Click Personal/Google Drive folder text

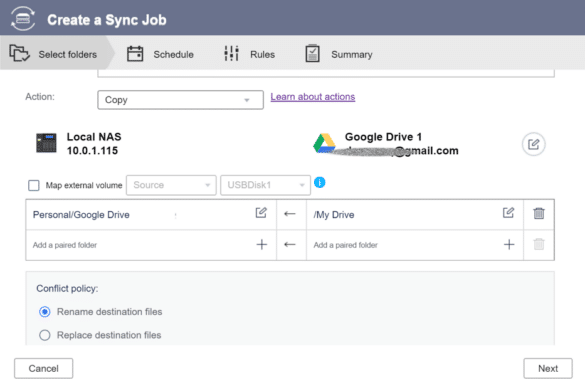[81, 215]
